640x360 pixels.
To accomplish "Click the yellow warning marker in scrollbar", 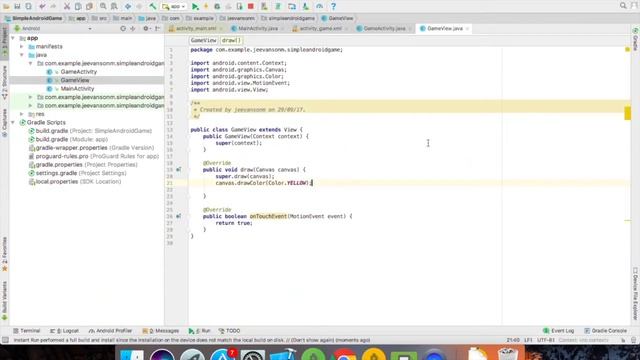I will pos(627,113).
